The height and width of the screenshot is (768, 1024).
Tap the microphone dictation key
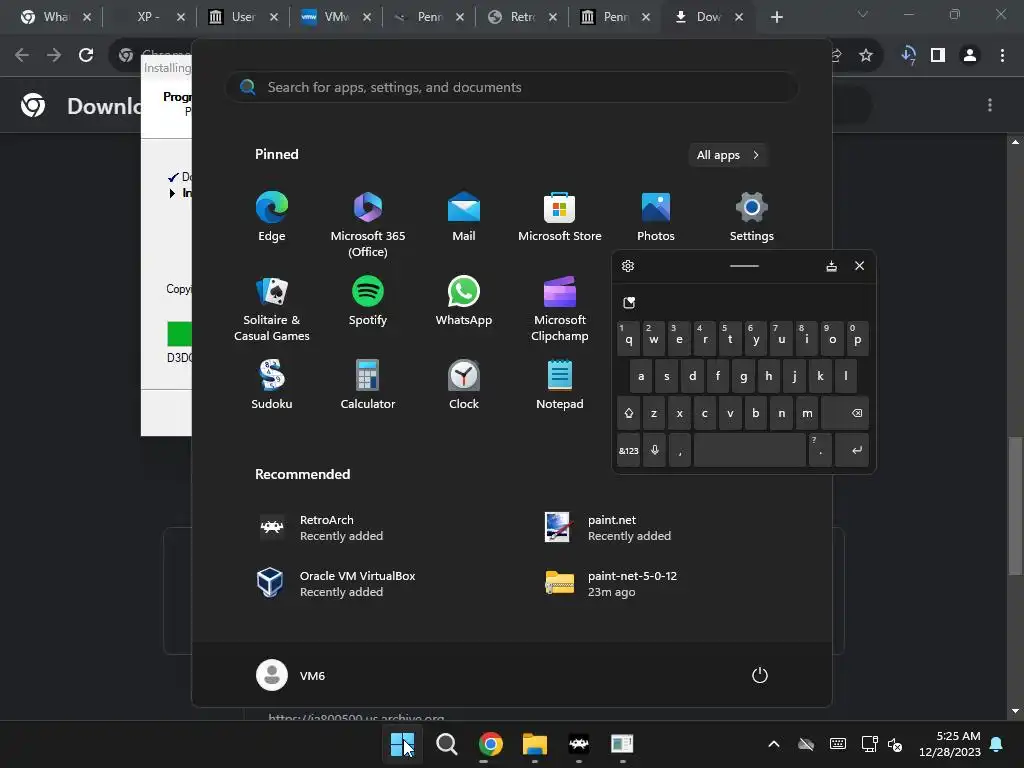(x=654, y=450)
